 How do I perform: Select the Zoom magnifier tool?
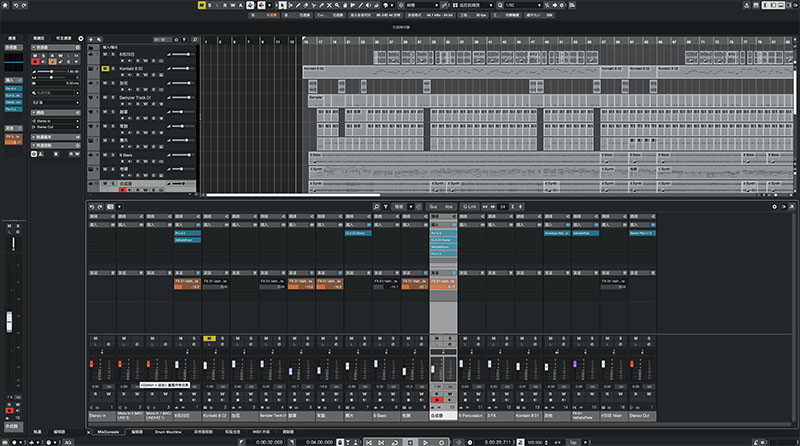pos(337,5)
